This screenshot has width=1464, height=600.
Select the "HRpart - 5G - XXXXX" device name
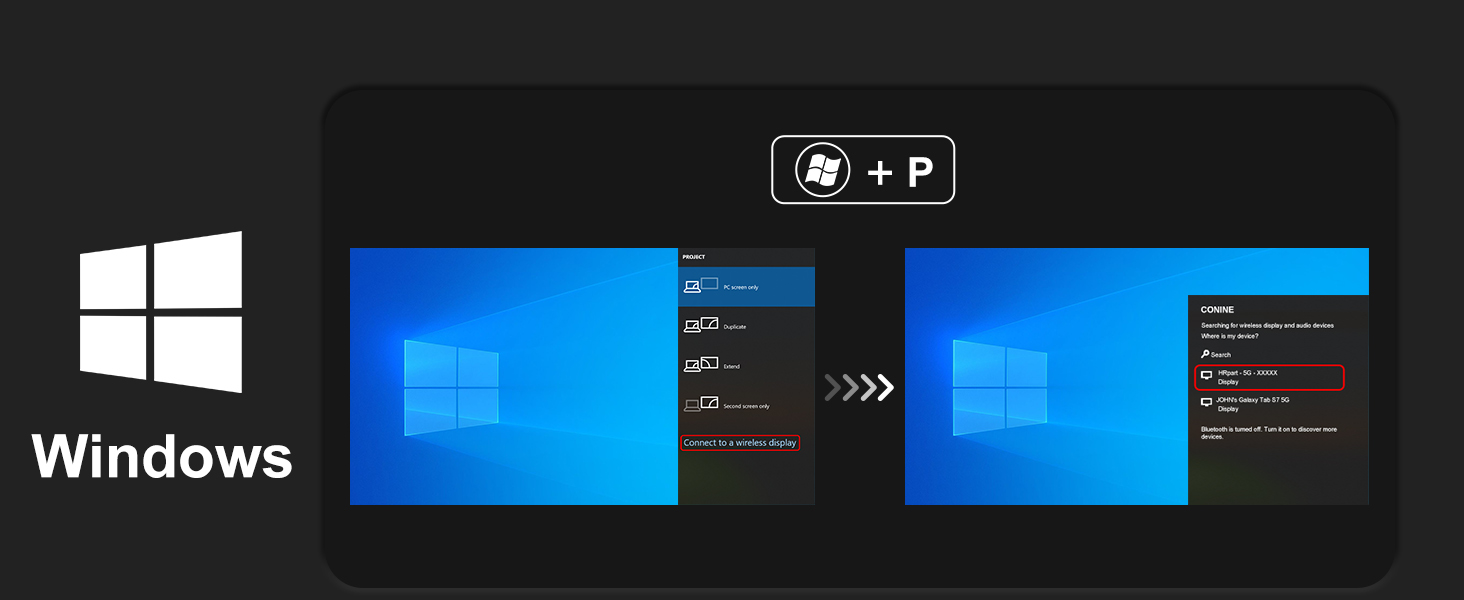click(x=1247, y=373)
